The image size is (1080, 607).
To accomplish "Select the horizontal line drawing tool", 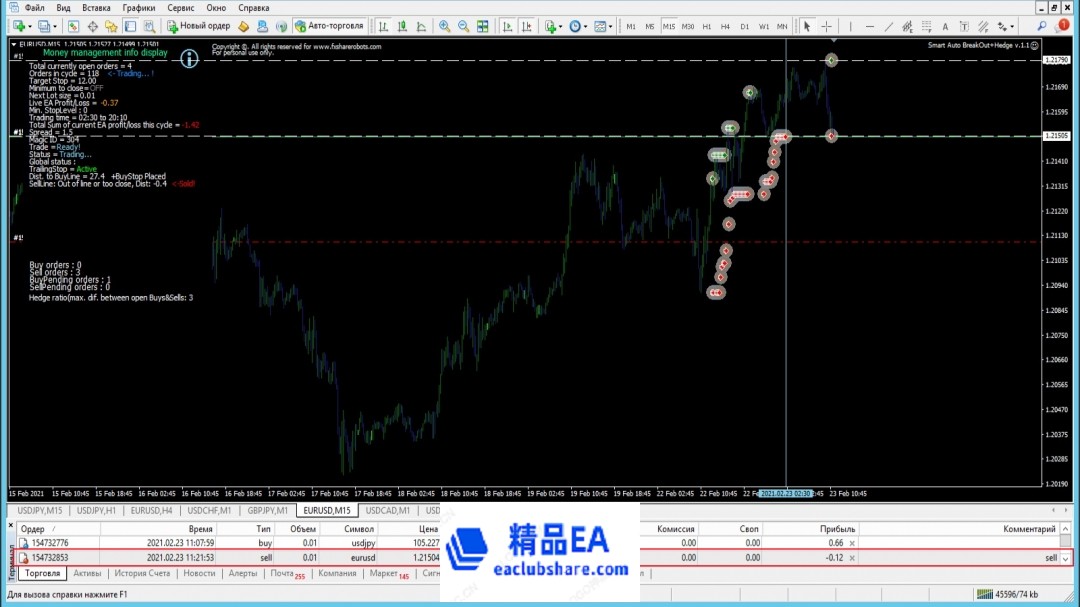I will (x=871, y=26).
